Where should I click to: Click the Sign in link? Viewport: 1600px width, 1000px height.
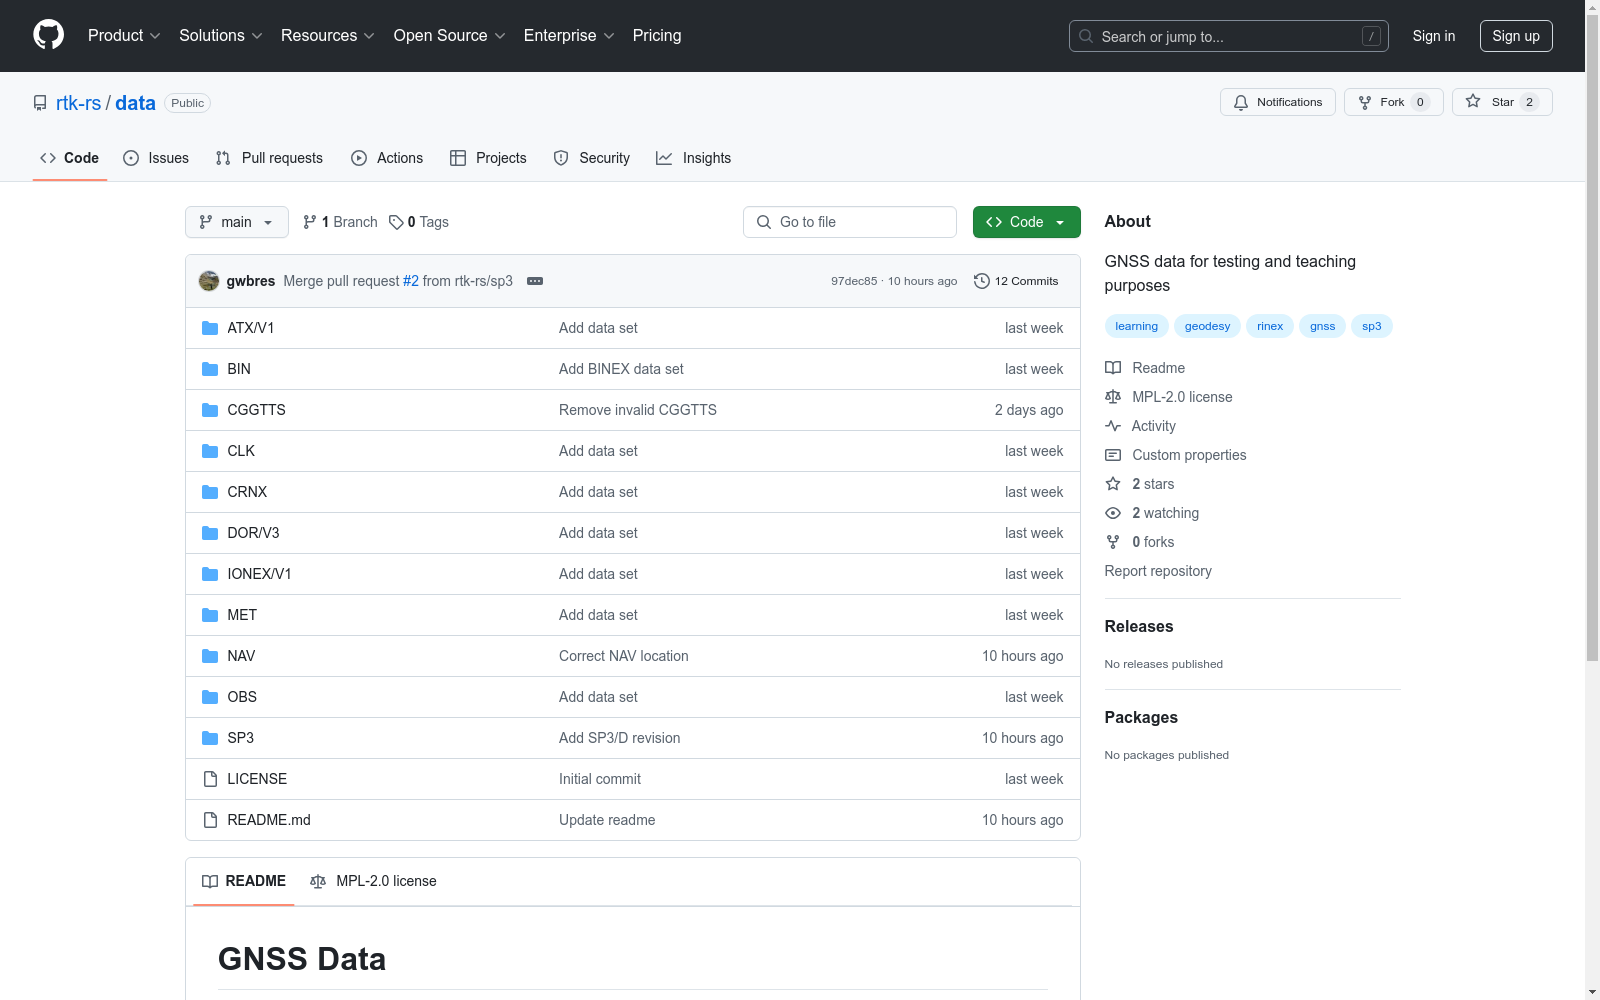click(x=1434, y=36)
